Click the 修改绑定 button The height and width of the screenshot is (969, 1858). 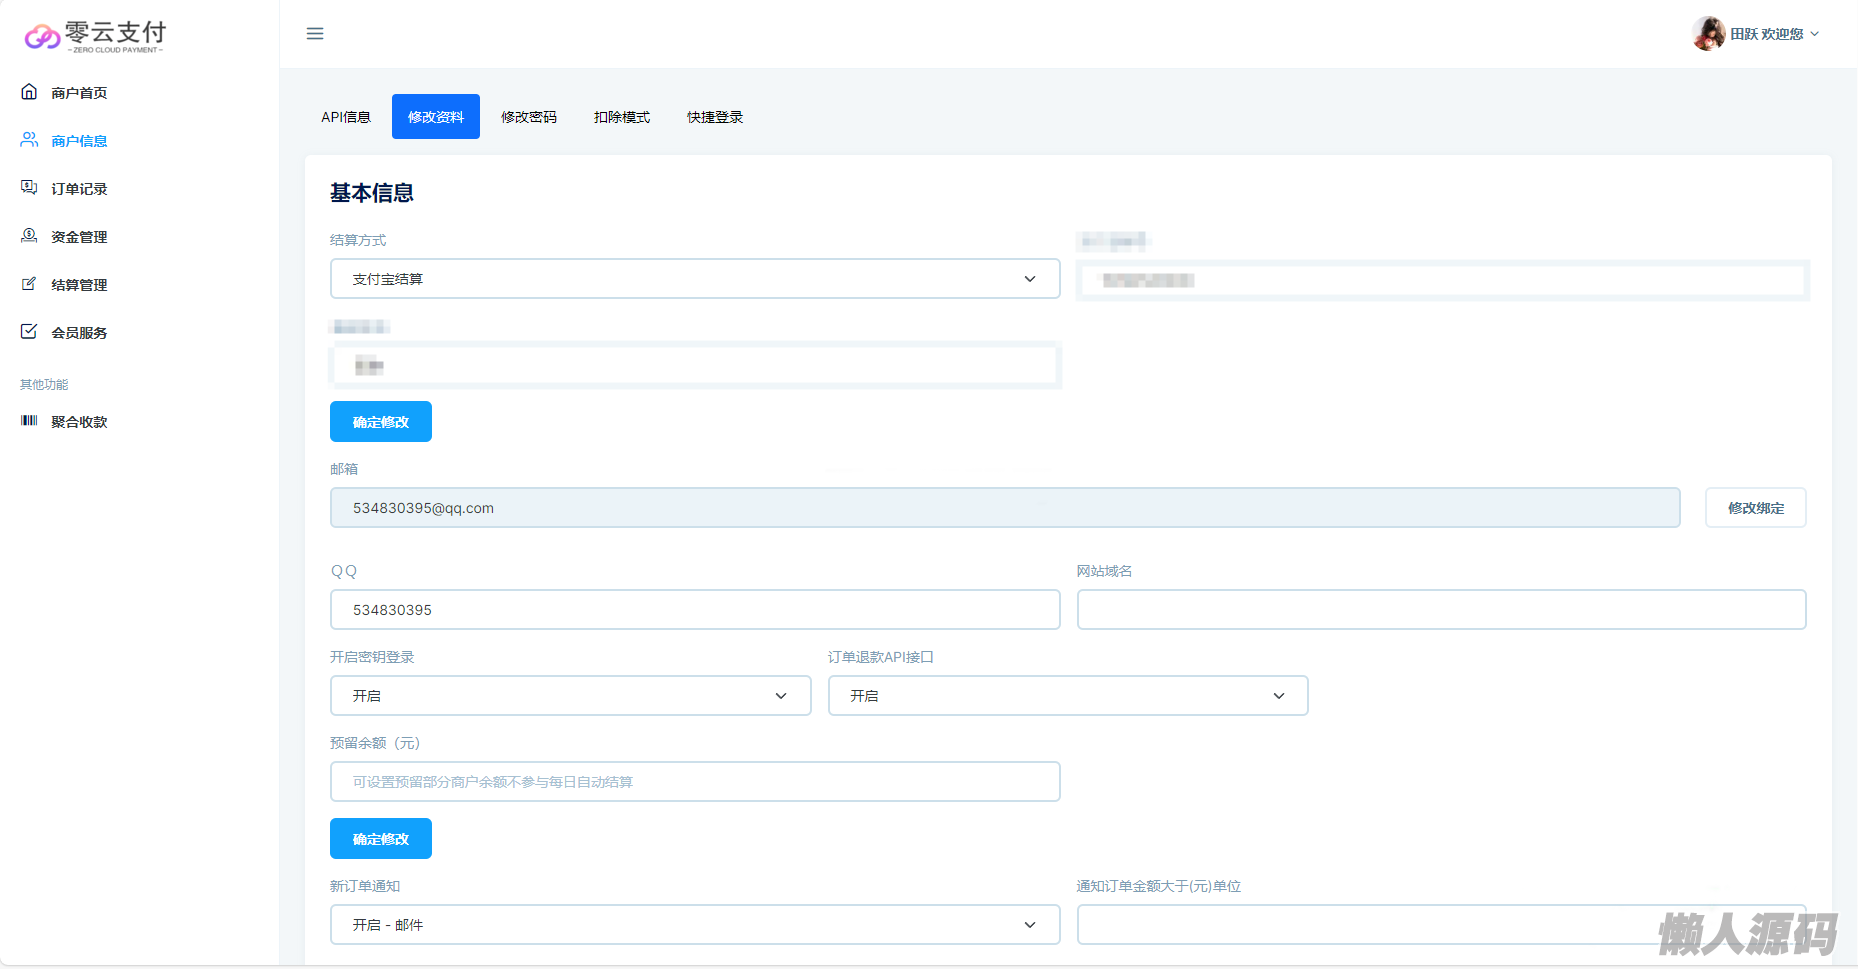(x=1755, y=508)
